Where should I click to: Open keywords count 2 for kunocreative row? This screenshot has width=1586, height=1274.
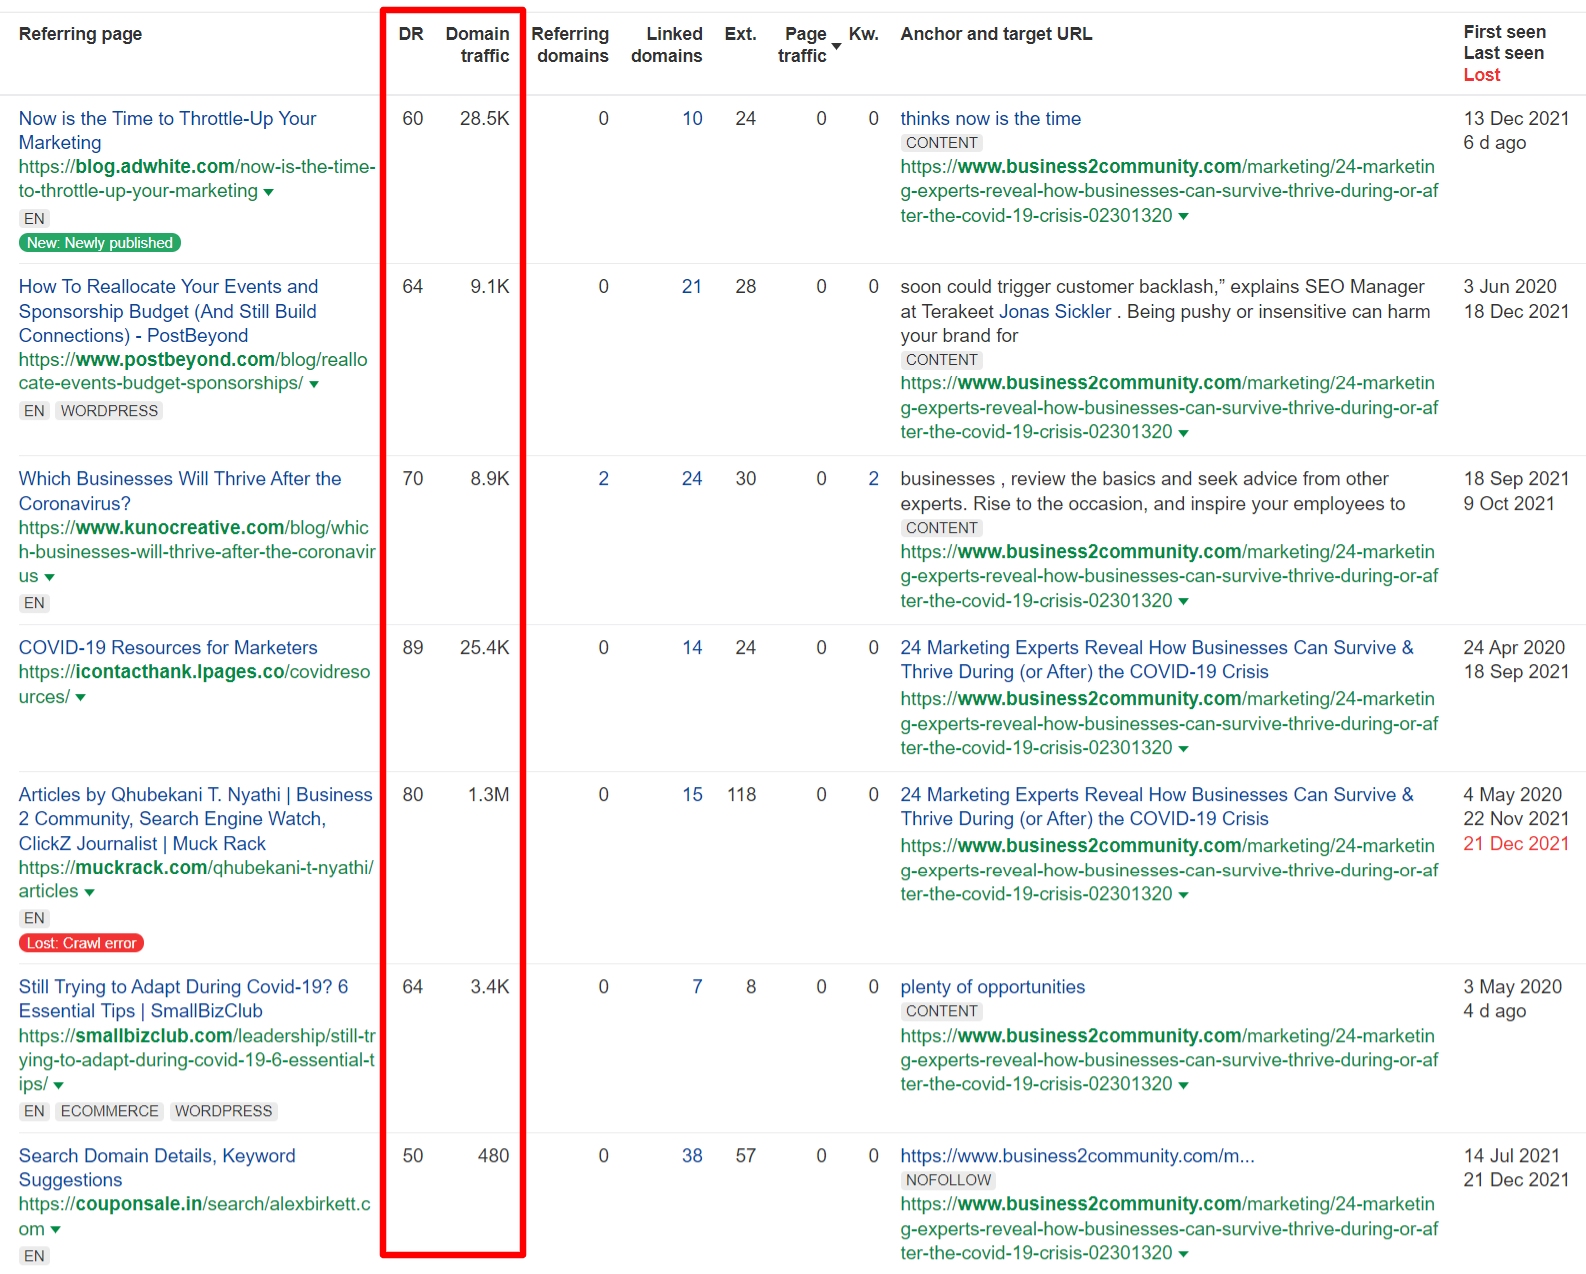click(x=874, y=479)
